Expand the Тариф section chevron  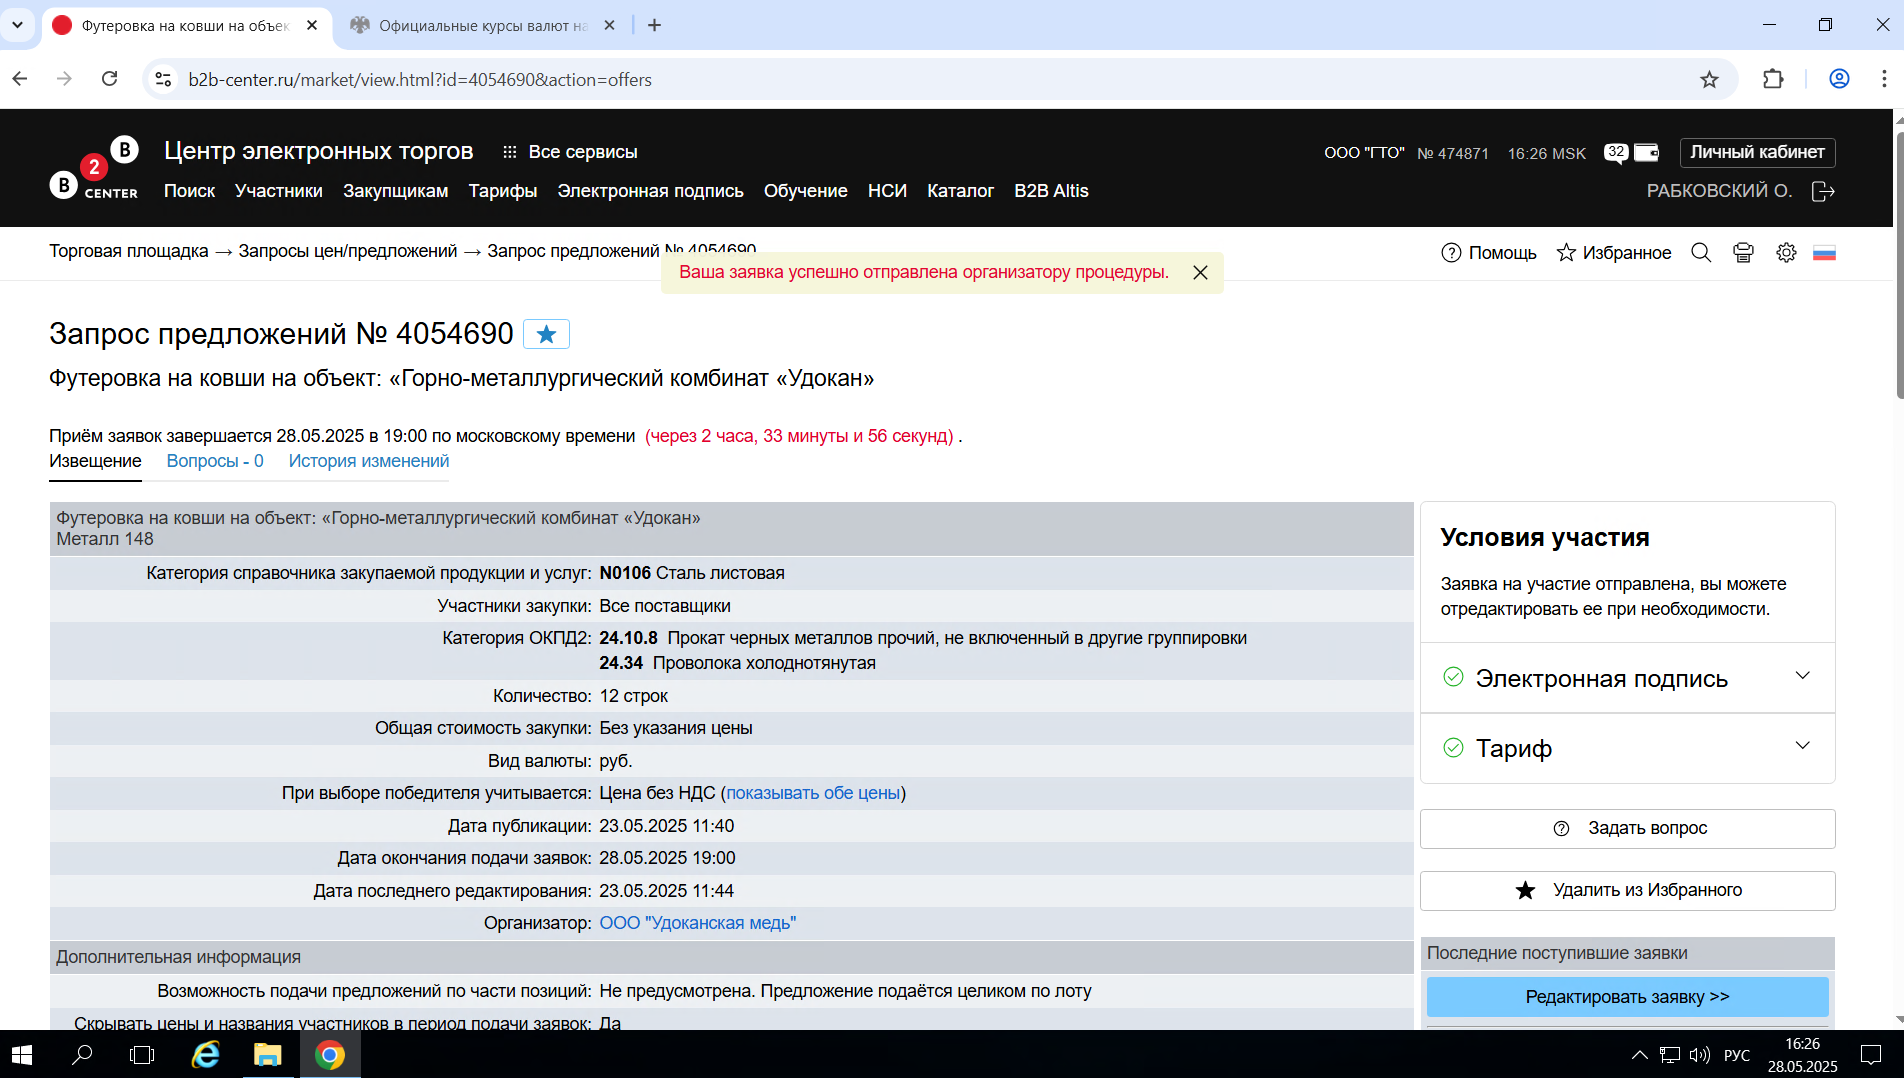coord(1802,746)
